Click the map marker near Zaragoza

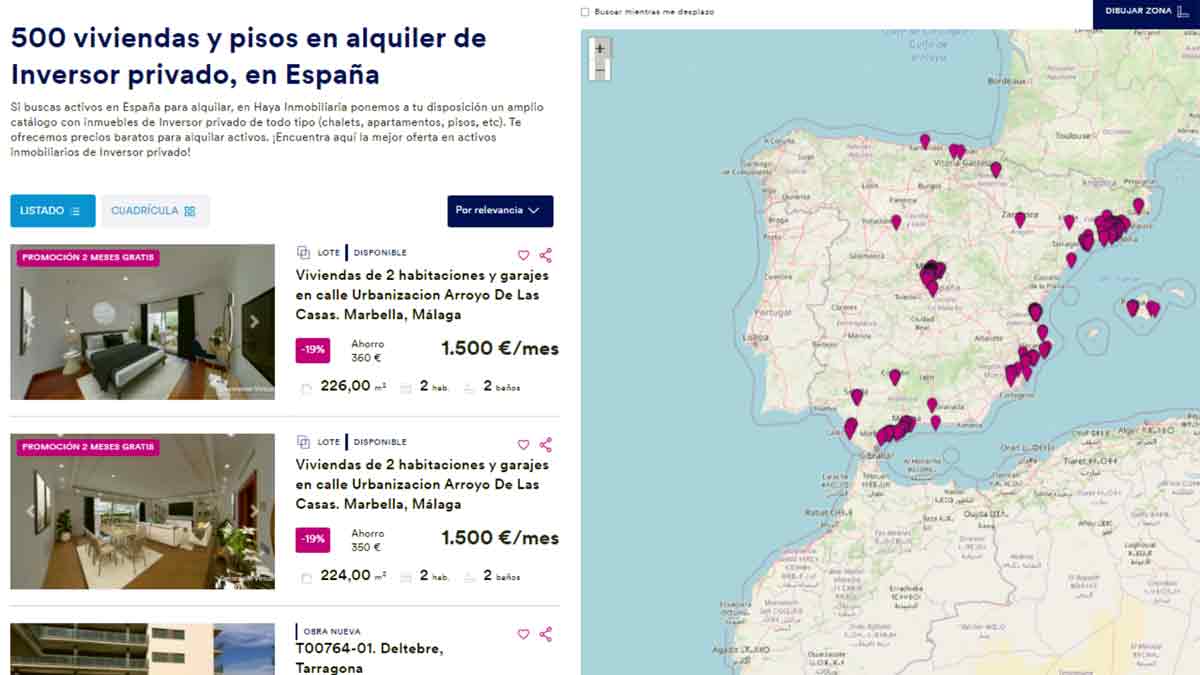point(1020,218)
